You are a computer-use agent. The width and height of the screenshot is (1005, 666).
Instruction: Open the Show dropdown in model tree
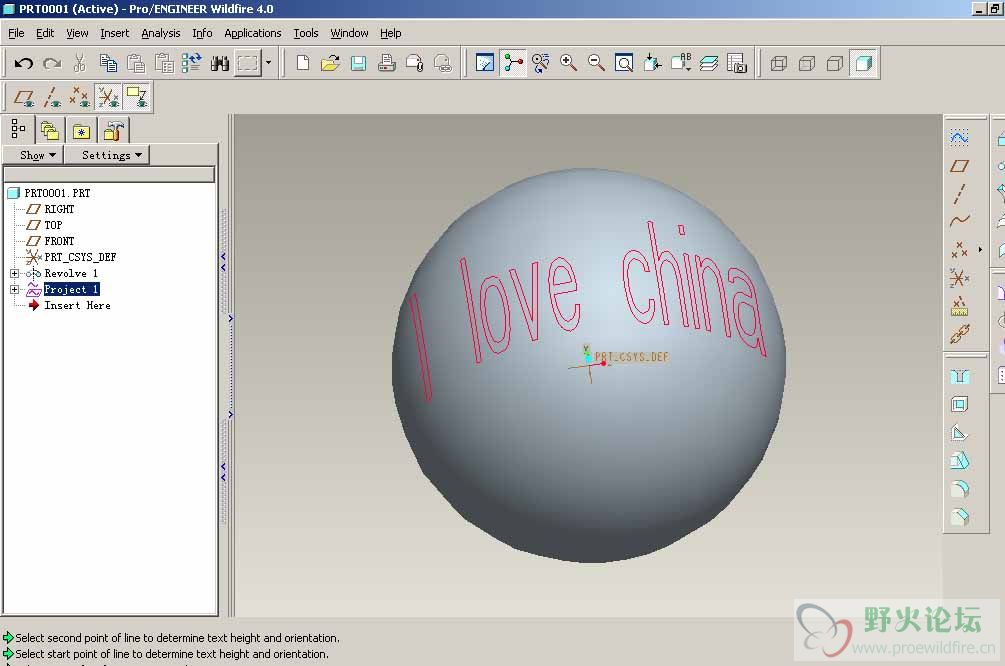(34, 155)
